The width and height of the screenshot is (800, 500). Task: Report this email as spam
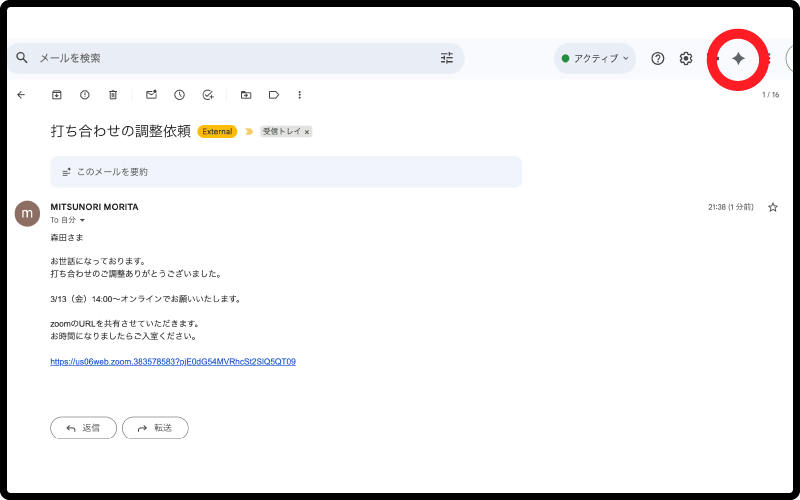pyautogui.click(x=85, y=95)
